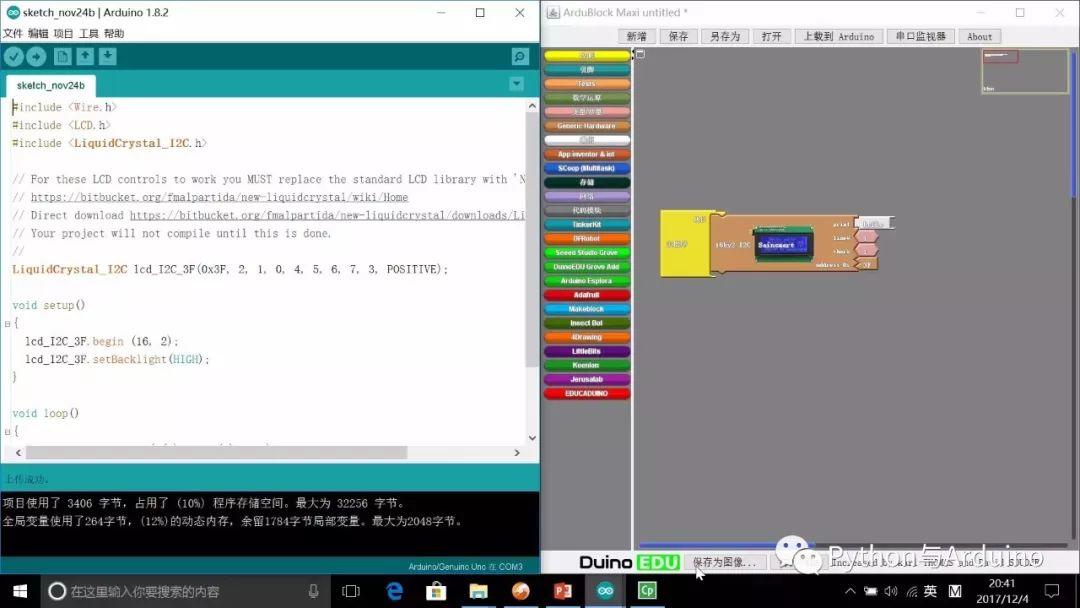Image resolution: width=1080 pixels, height=608 pixels.
Task: Click 新增 button in ArduBlock
Action: click(636, 36)
